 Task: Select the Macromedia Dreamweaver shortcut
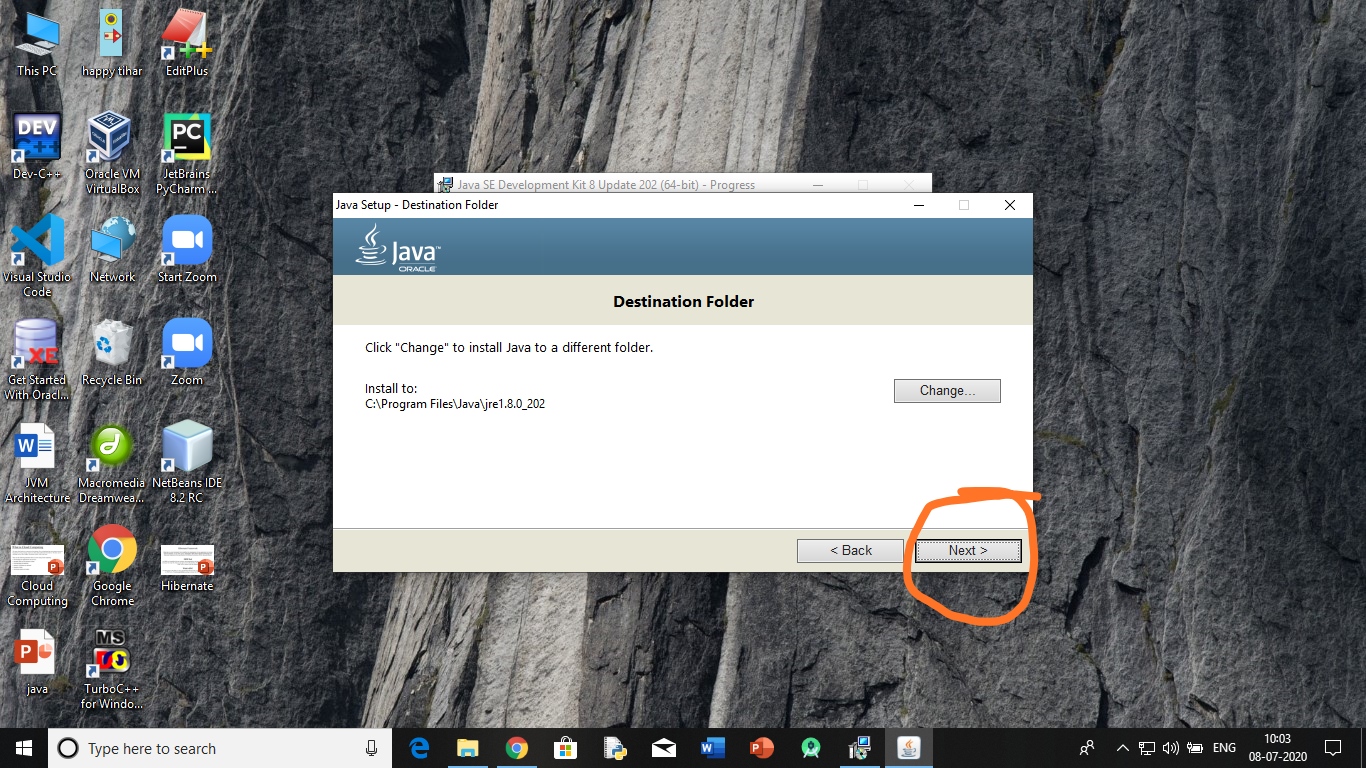point(112,463)
